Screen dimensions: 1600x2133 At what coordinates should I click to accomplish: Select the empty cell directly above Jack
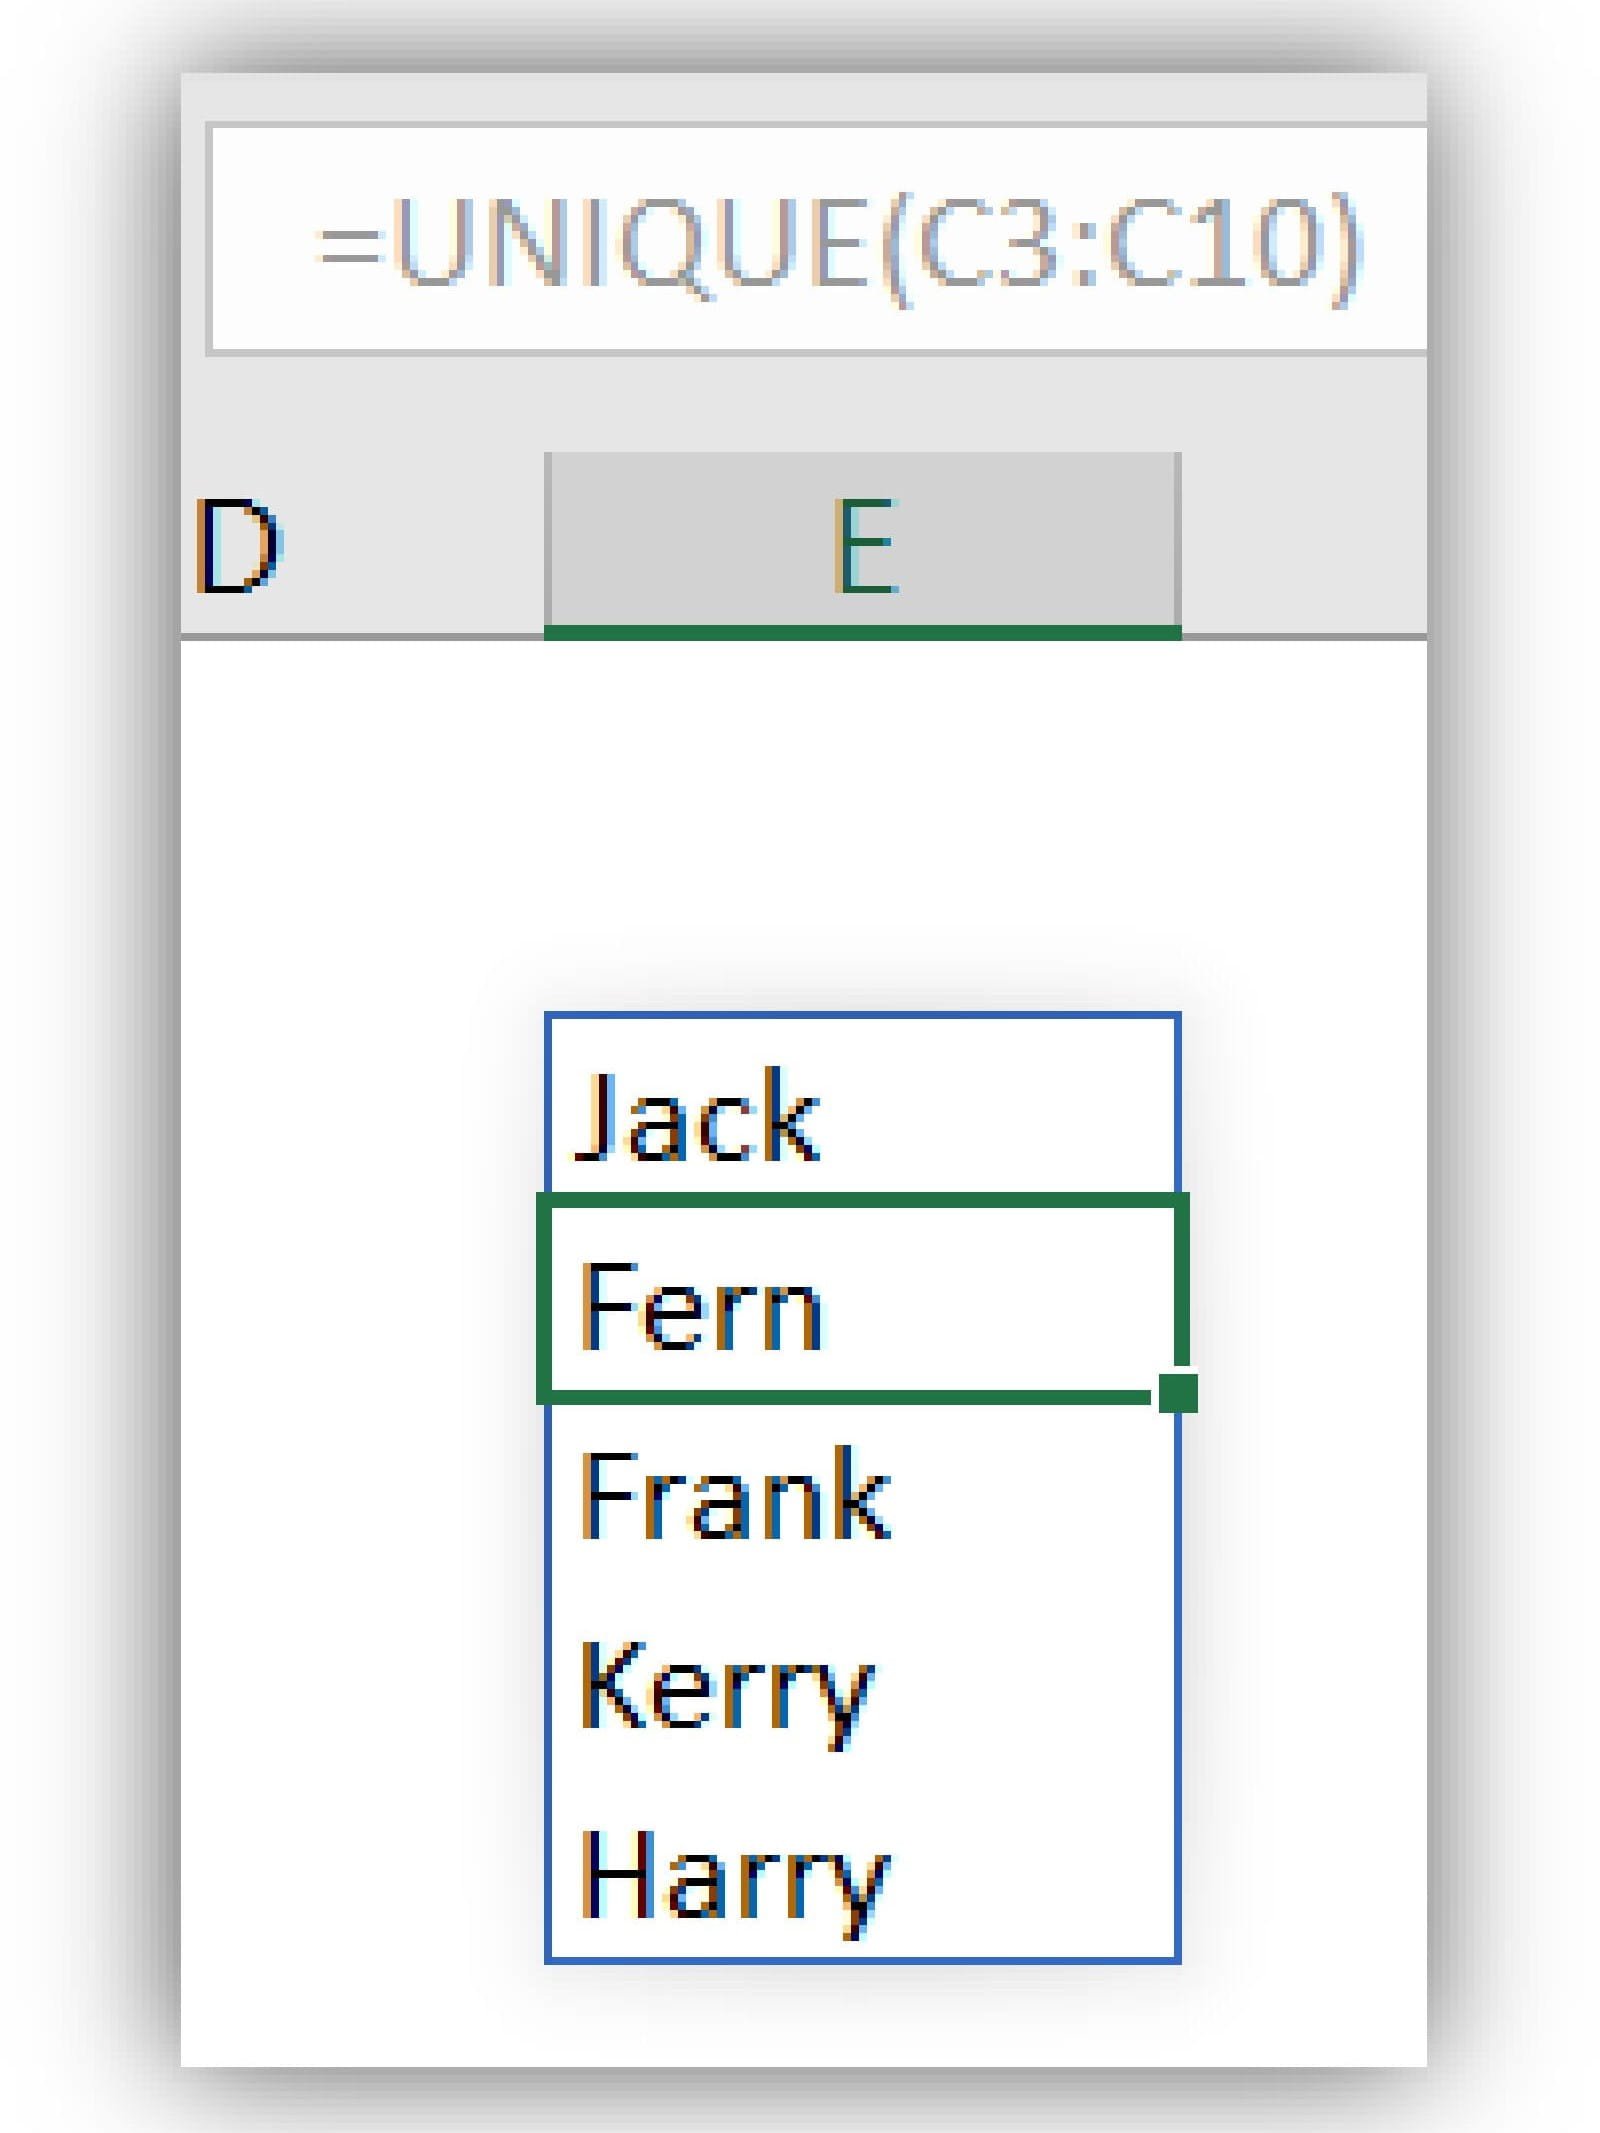[x=863, y=920]
